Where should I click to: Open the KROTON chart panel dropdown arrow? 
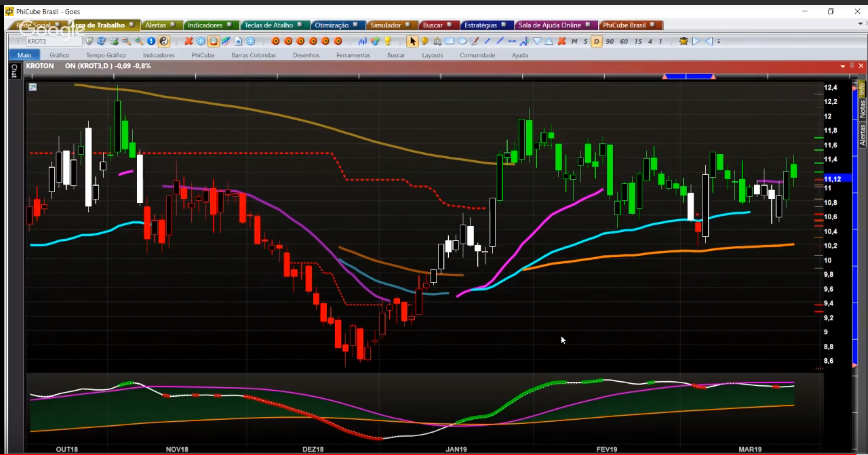(x=843, y=66)
